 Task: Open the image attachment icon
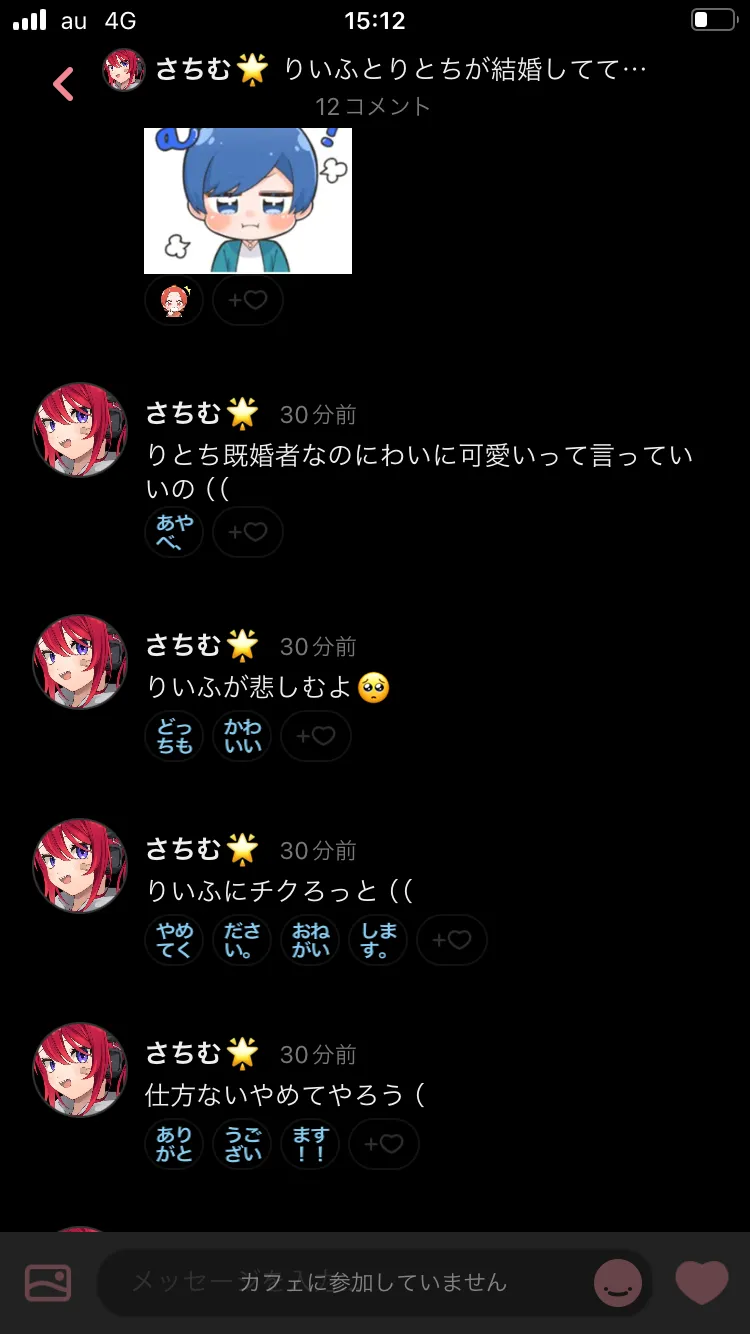click(48, 1283)
